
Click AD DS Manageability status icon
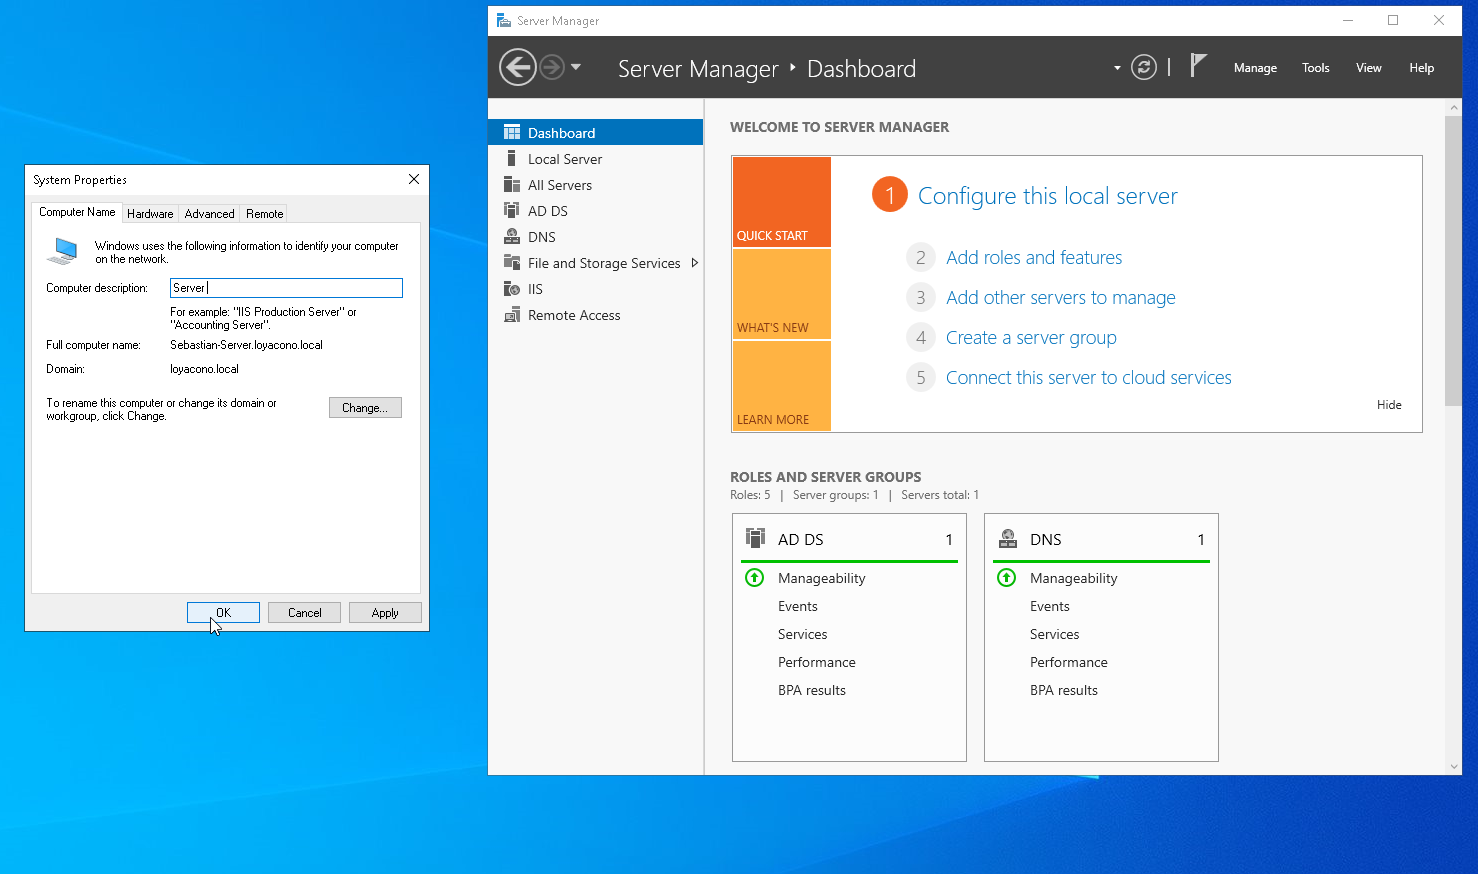coord(755,578)
